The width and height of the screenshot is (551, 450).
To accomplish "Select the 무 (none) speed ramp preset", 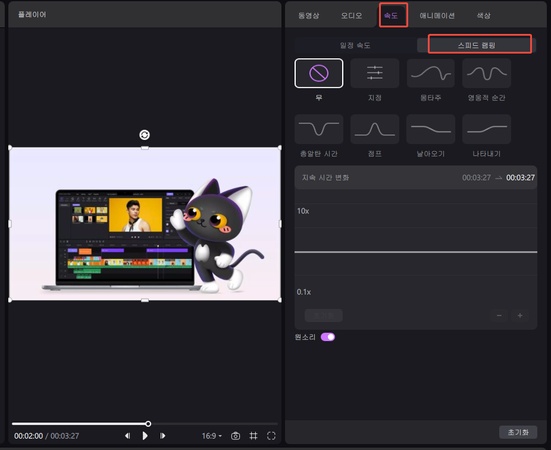I will tap(319, 73).
